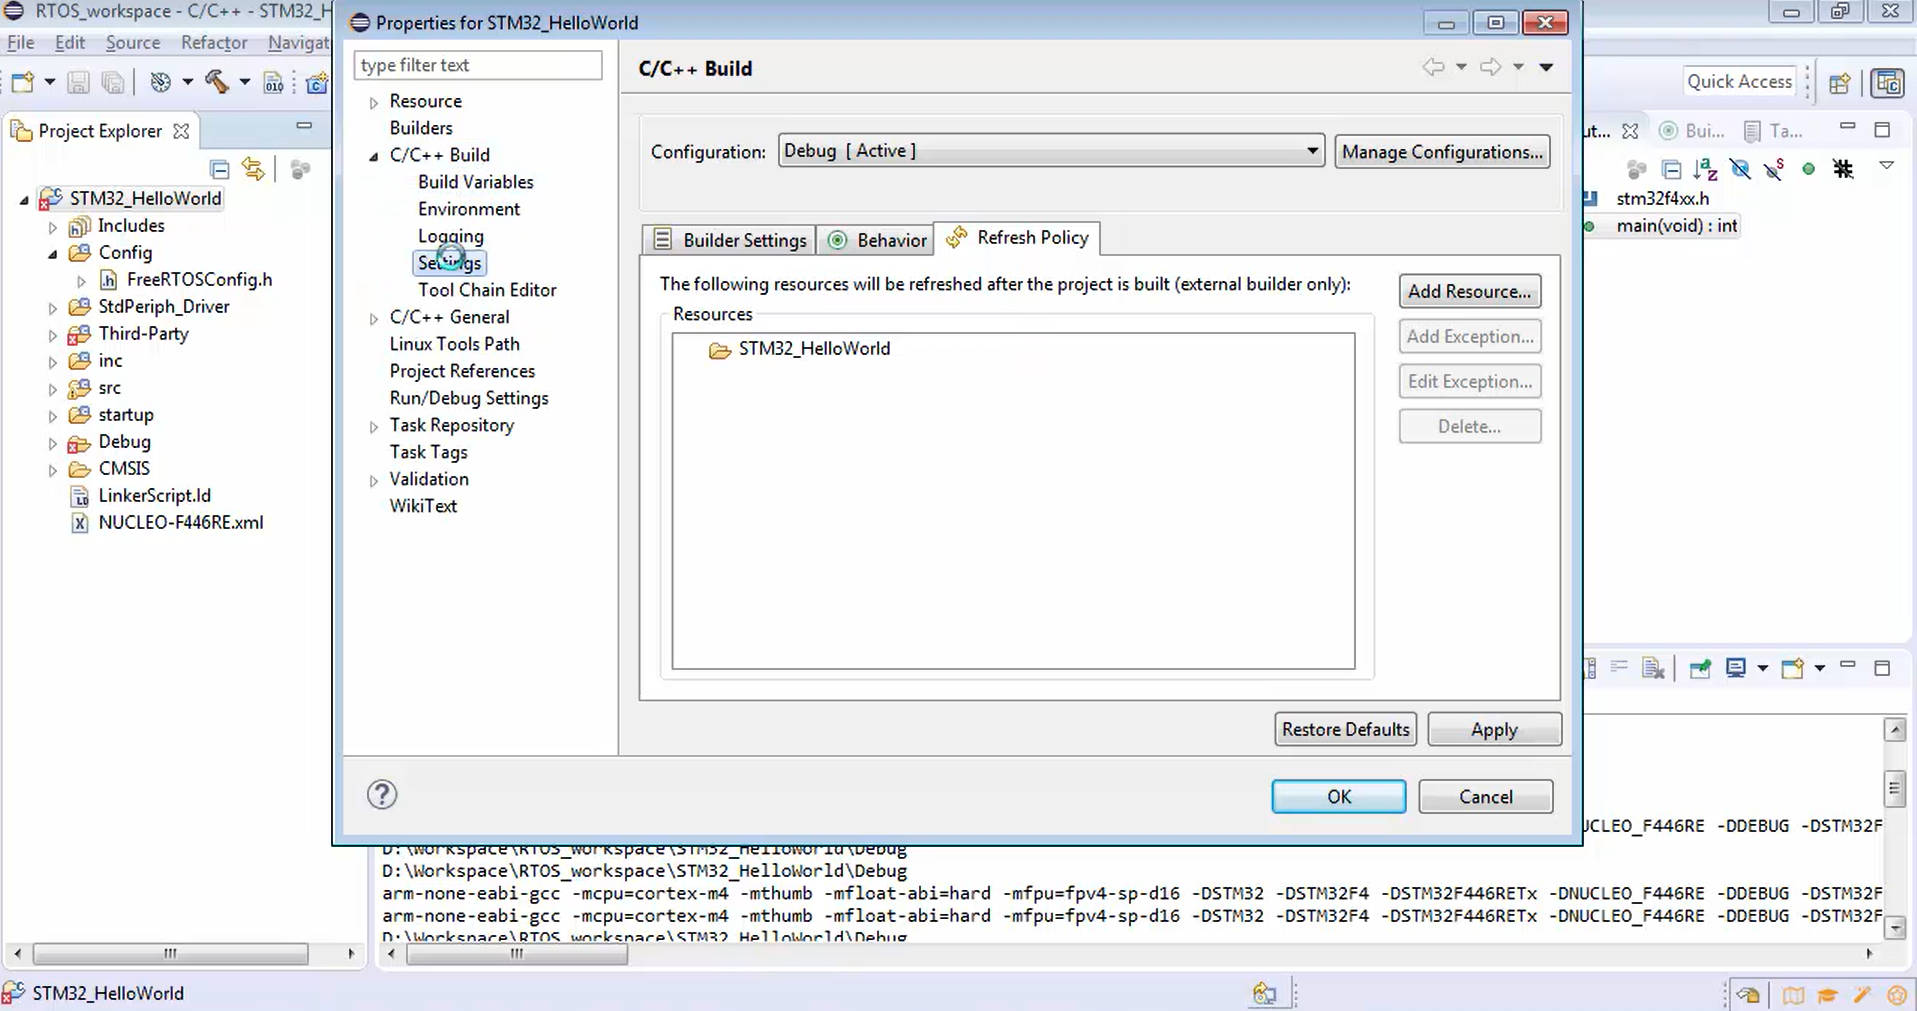Viewport: 1917px width, 1011px height.
Task: Toggle Link with Editor arrows icon
Action: tap(254, 169)
